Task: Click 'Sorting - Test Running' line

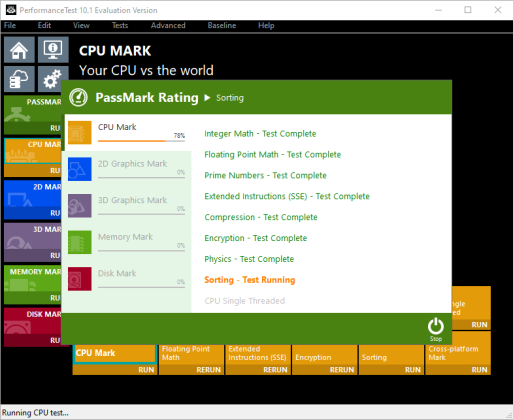Action: [250, 280]
